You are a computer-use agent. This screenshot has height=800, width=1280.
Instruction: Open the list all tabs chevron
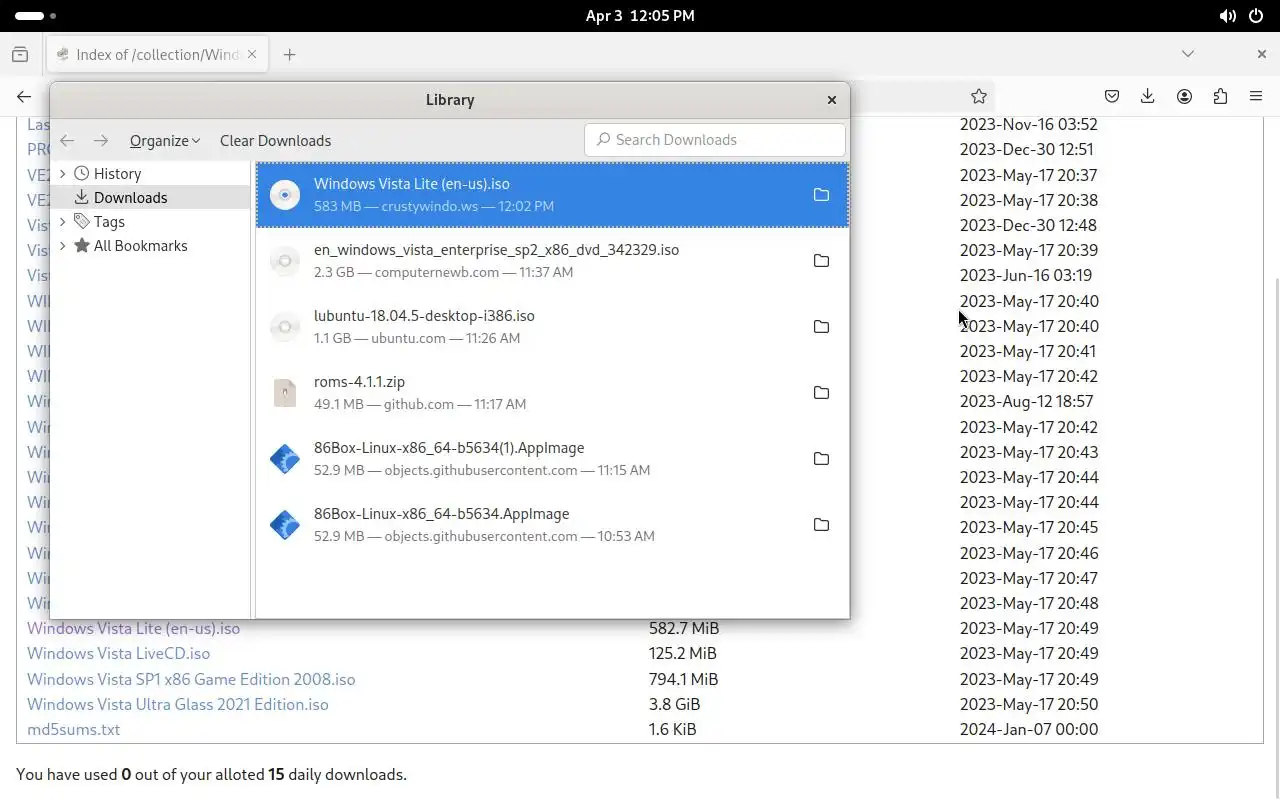[x=1188, y=54]
